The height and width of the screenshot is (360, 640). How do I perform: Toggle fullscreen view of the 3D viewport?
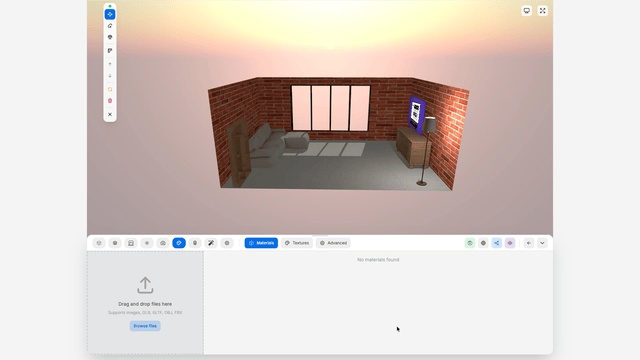[542, 11]
